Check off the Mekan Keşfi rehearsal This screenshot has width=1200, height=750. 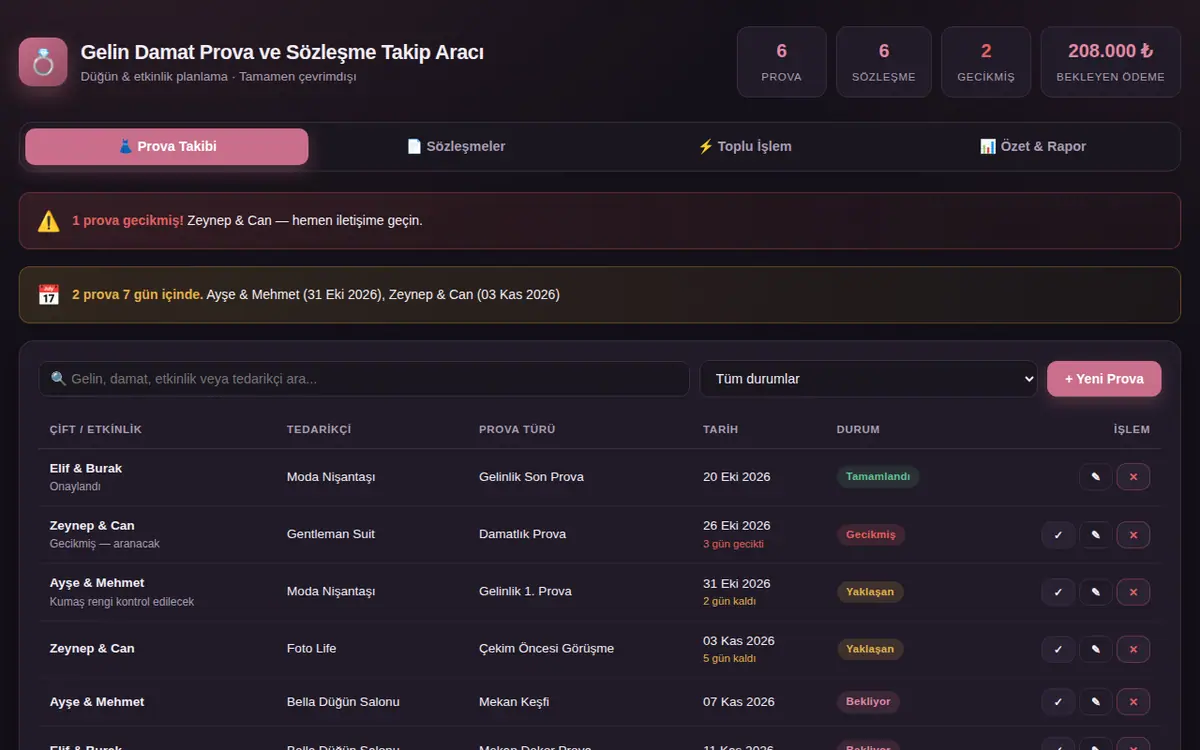(x=1058, y=702)
